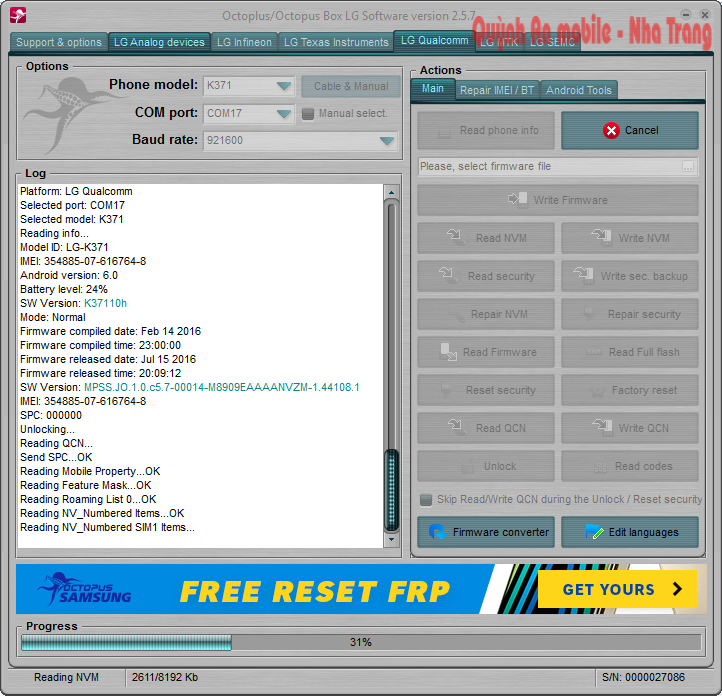The image size is (722, 696).
Task: Click the Repair NVM button
Action: pyautogui.click(x=486, y=314)
